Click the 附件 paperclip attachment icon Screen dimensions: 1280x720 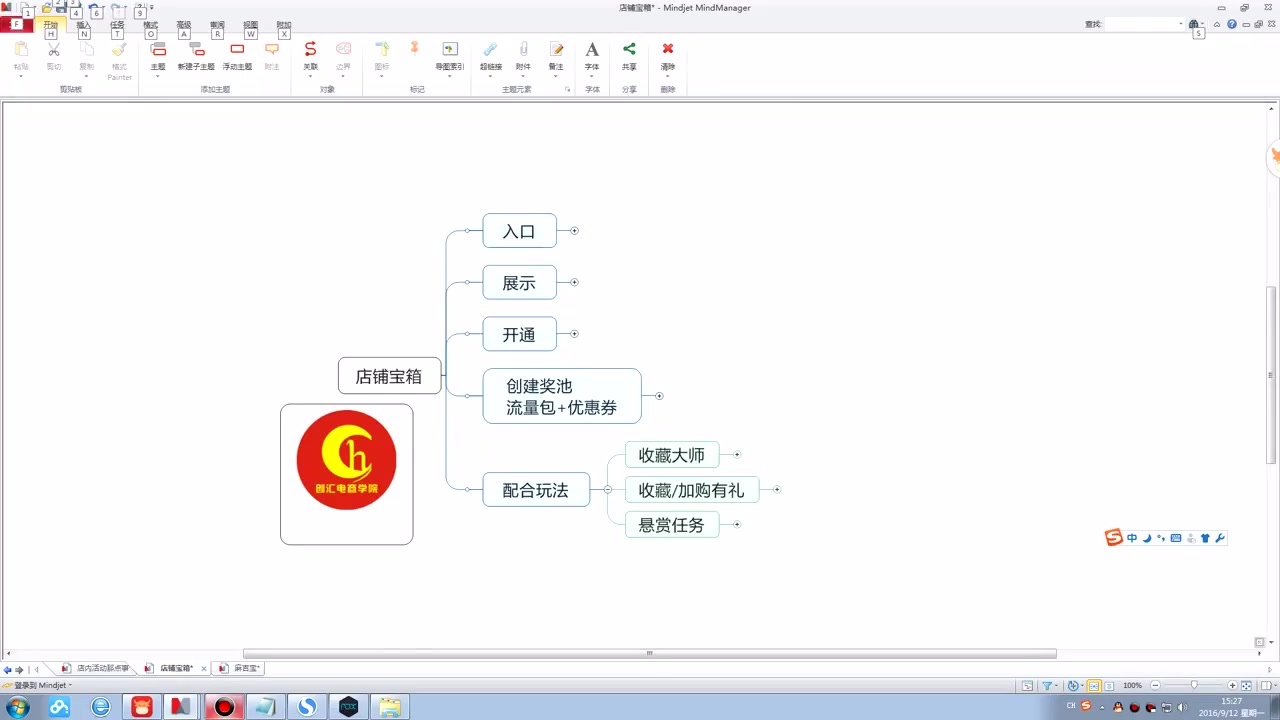[523, 49]
